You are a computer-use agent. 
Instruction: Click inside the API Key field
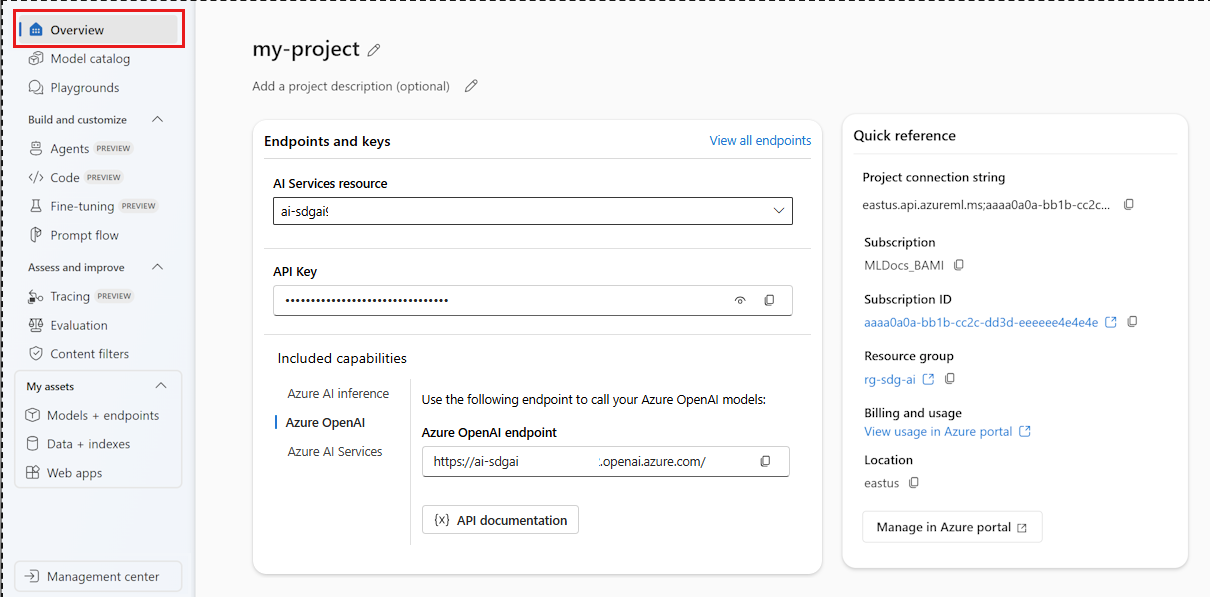533,300
